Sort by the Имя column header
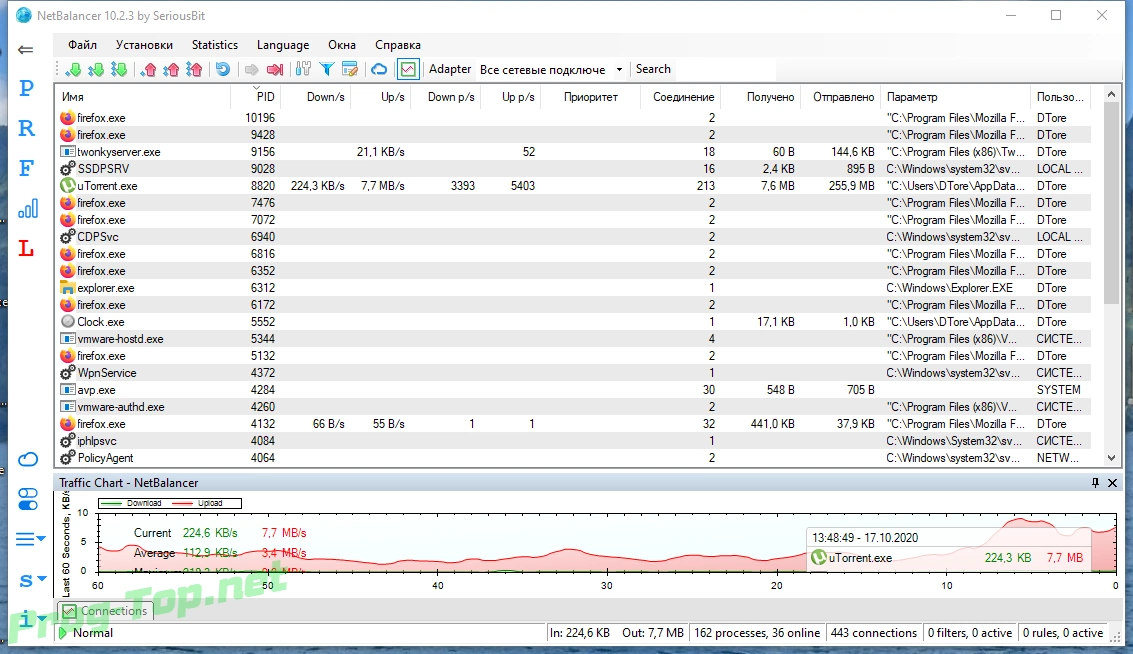 (143, 97)
